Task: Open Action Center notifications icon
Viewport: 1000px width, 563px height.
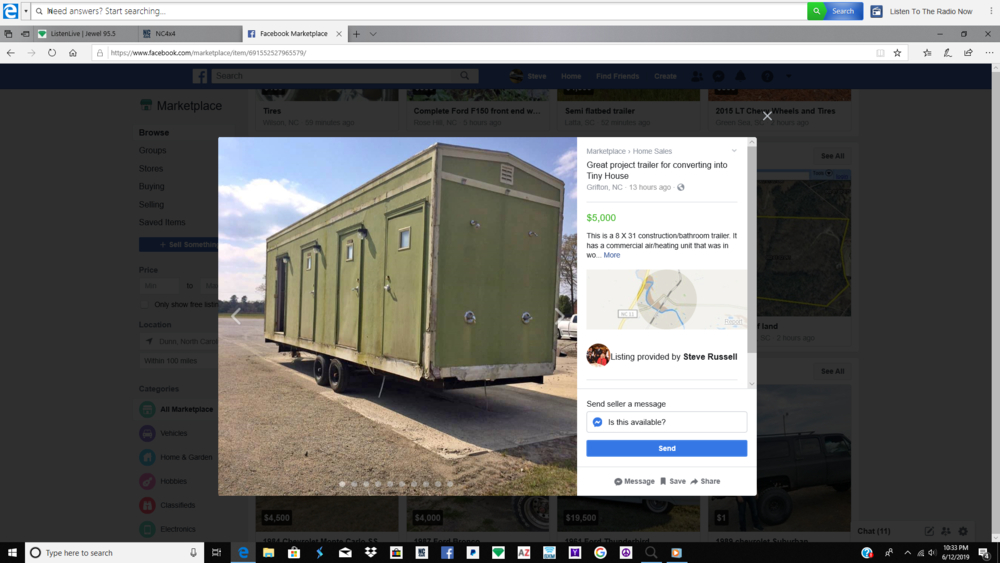Action: tap(985, 553)
